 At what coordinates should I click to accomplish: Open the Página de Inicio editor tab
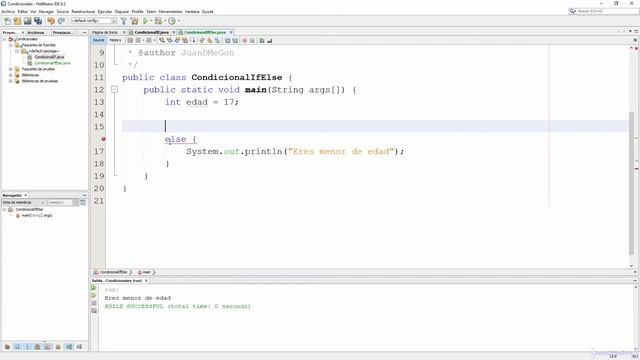pyautogui.click(x=105, y=32)
